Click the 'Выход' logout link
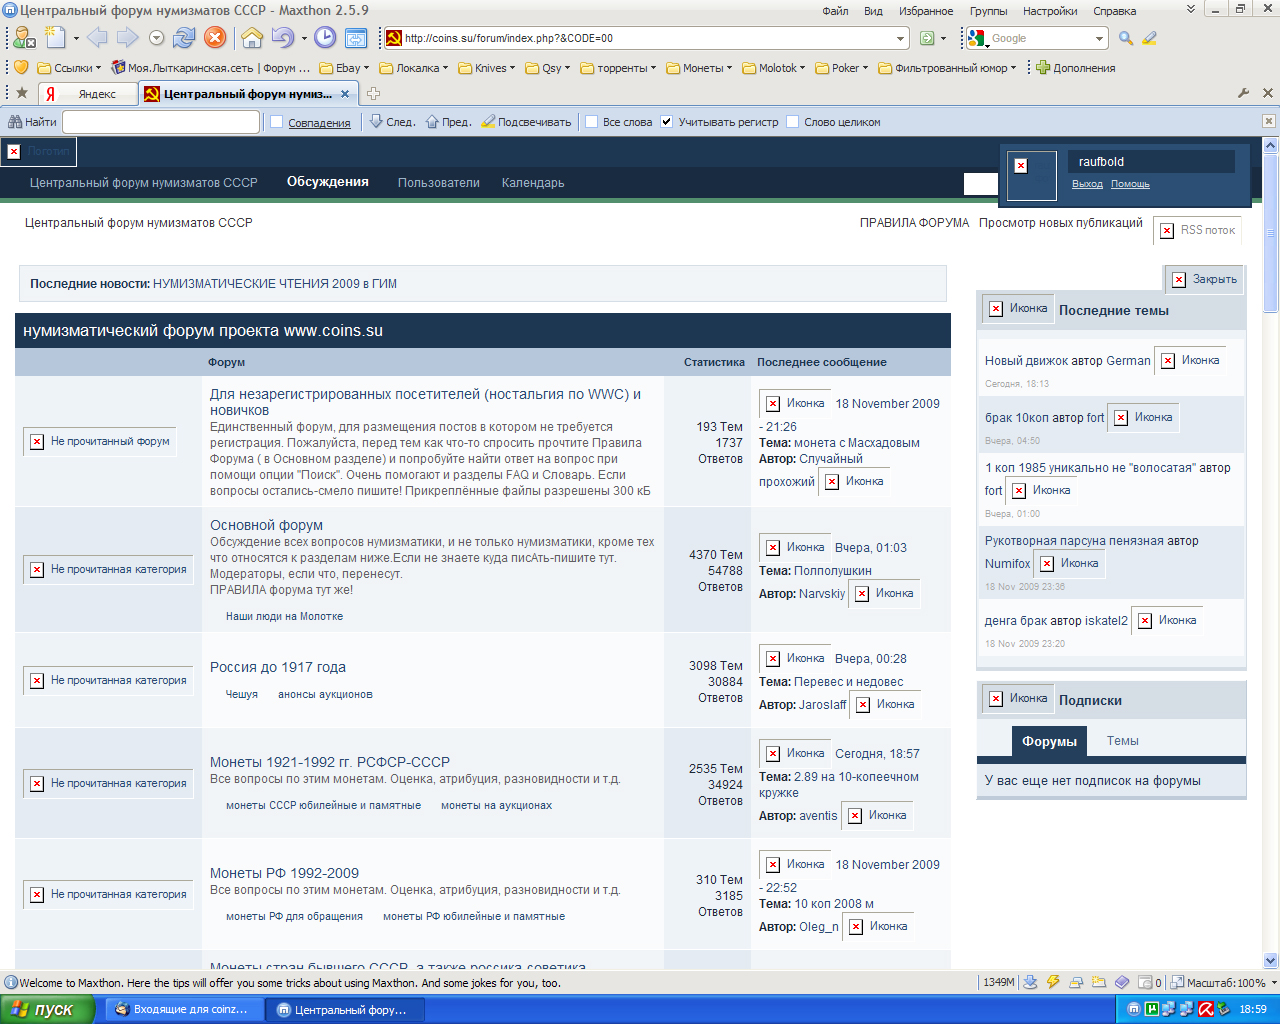This screenshot has height=1024, width=1280. [1087, 184]
